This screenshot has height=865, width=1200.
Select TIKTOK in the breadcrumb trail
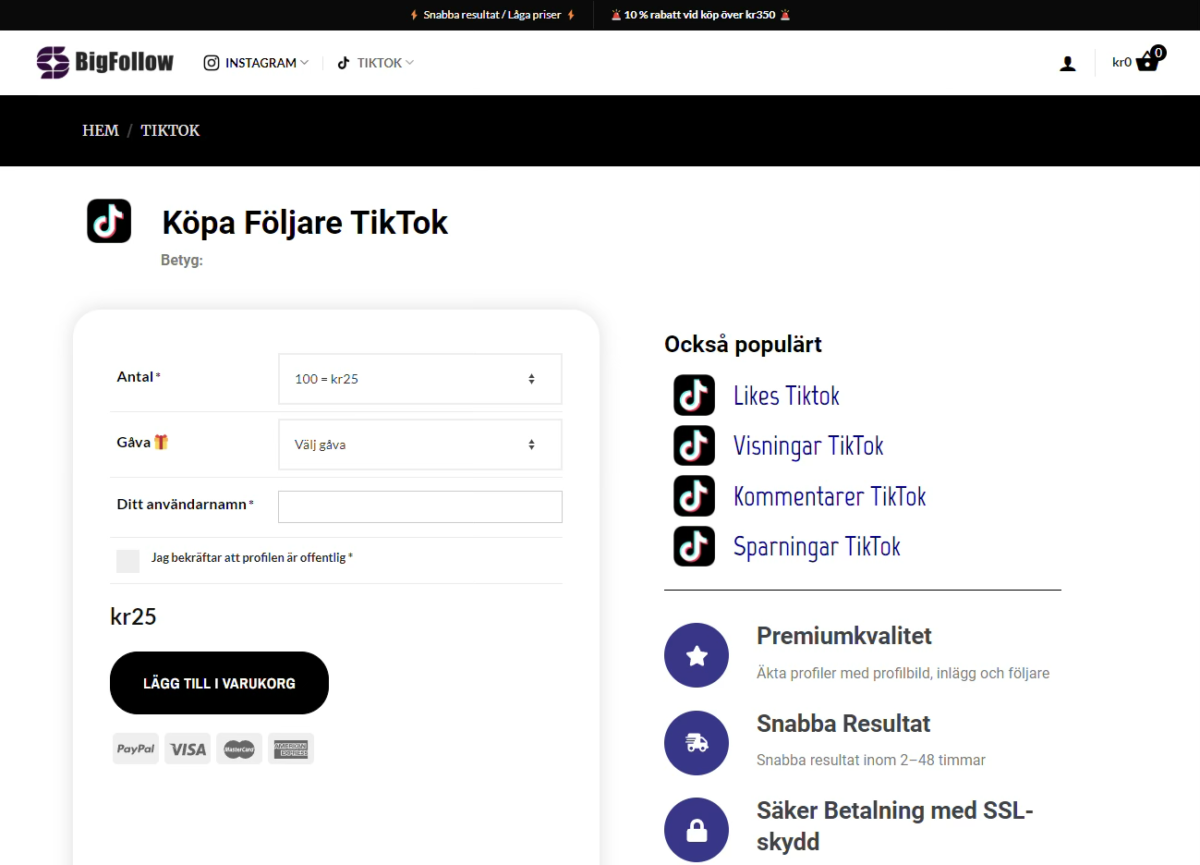pyautogui.click(x=169, y=130)
